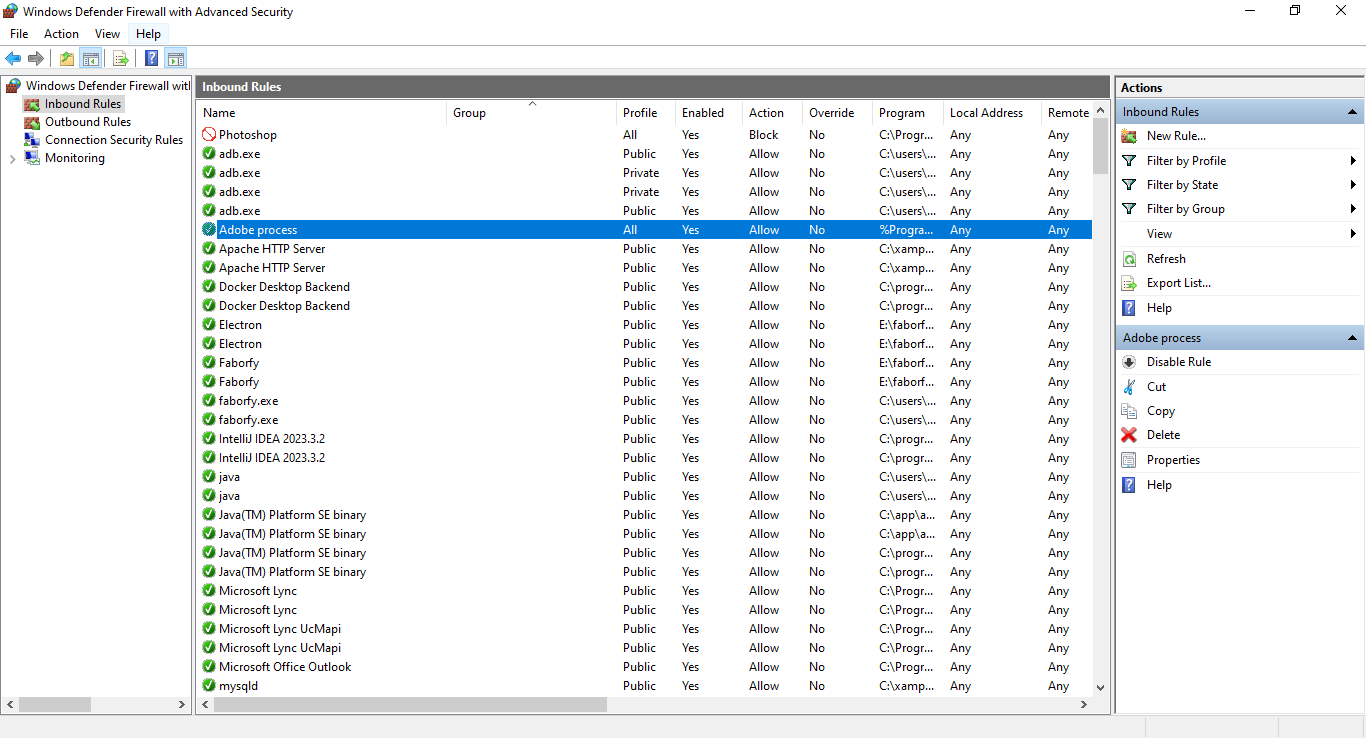Screen dimensions: 1366x738
Task: Open Help under Adobe process section
Action: pyautogui.click(x=1159, y=485)
